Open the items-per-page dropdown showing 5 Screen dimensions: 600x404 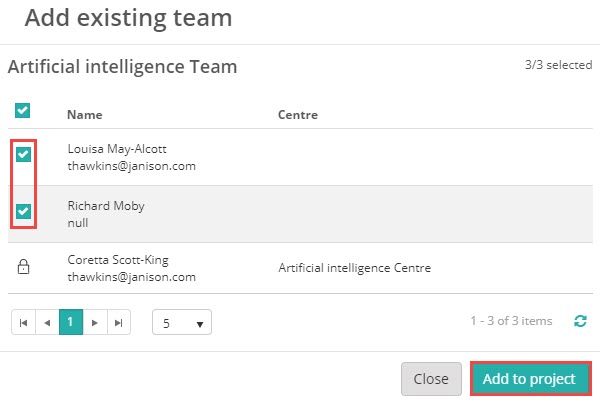tap(182, 323)
